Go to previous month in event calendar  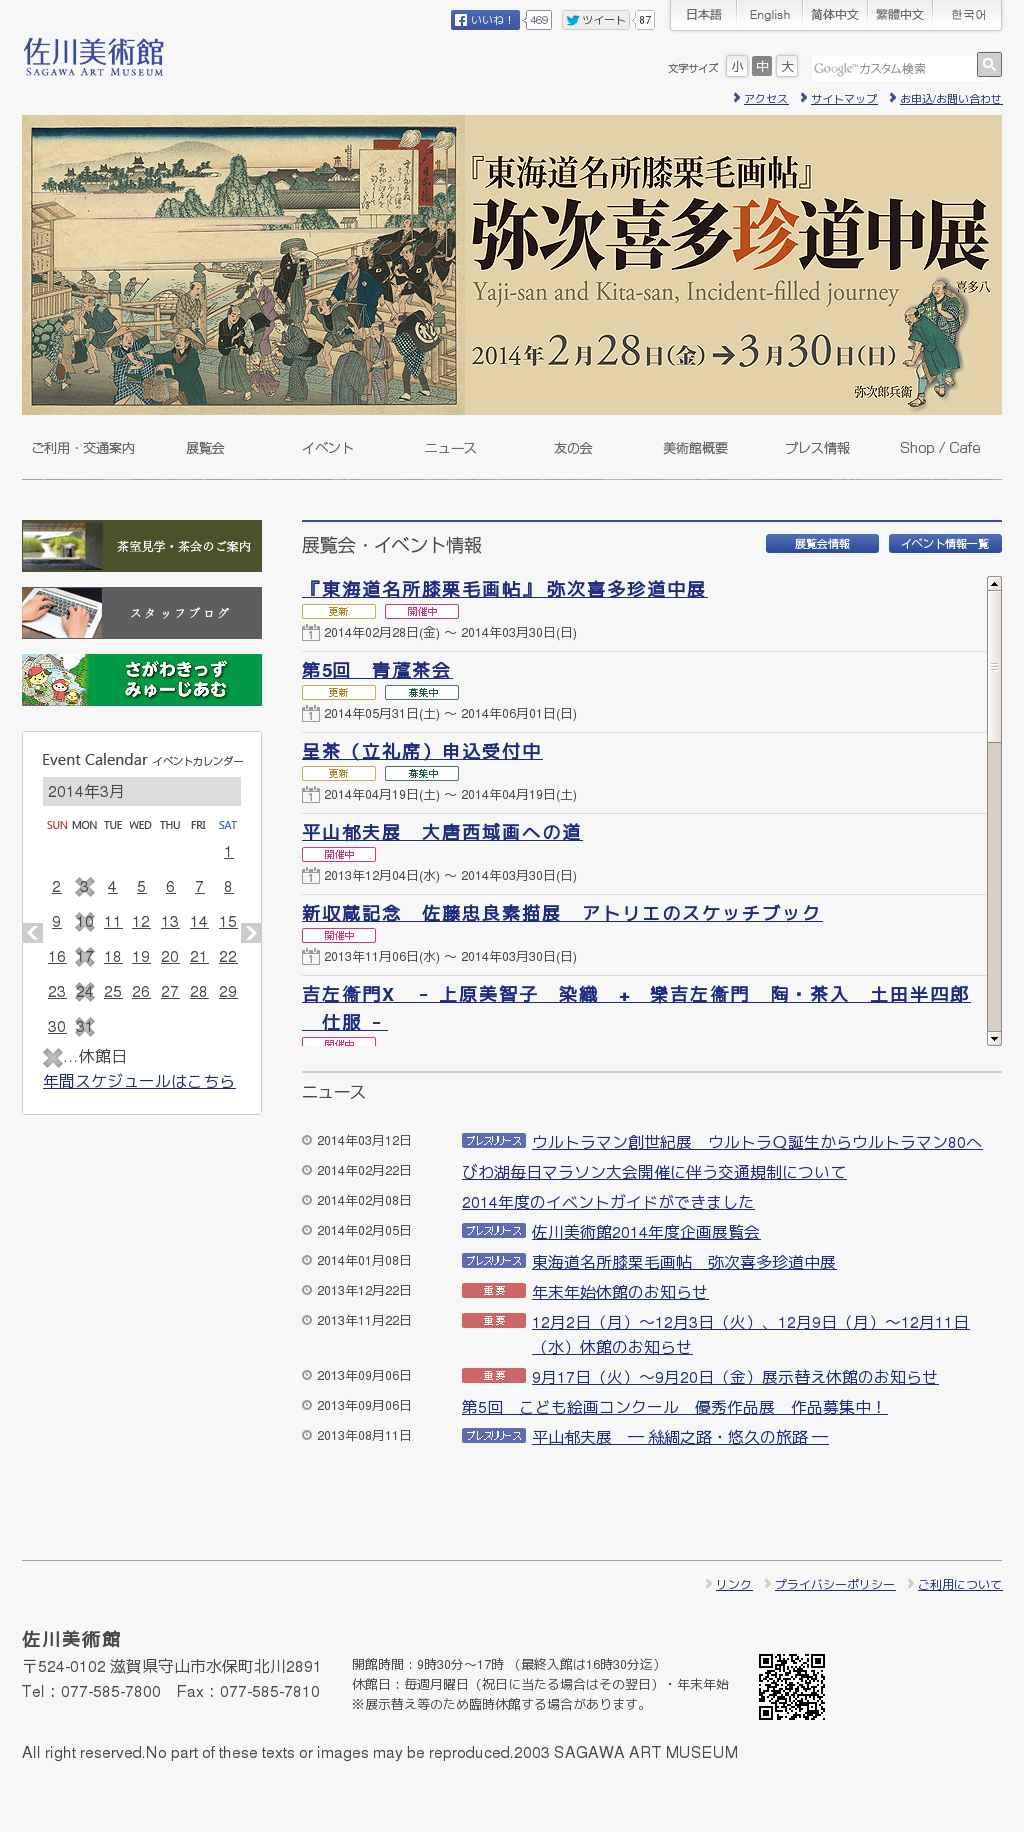33,933
